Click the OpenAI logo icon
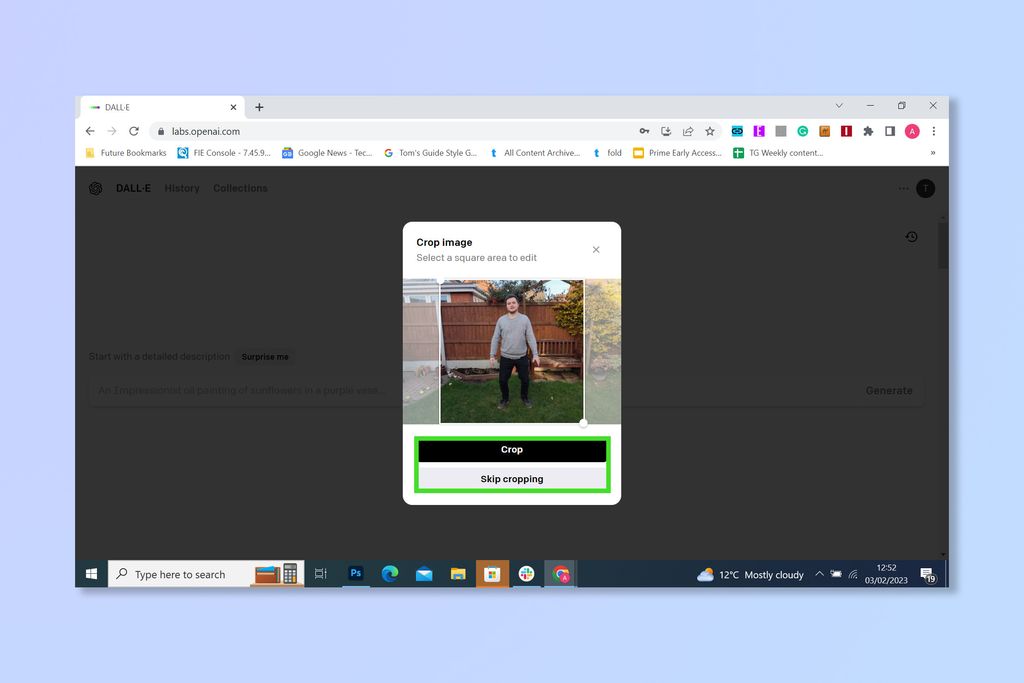Screen dimensions: 1024x683 click(95, 188)
